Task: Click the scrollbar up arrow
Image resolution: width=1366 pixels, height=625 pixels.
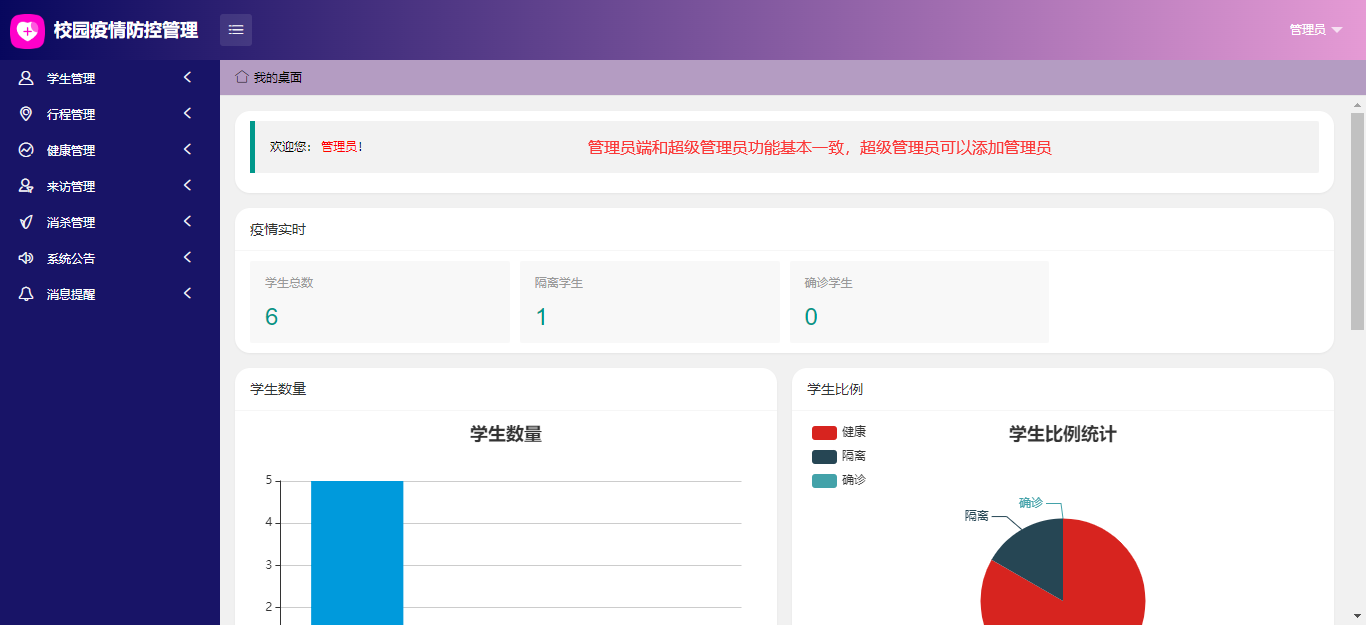Action: [x=1357, y=104]
